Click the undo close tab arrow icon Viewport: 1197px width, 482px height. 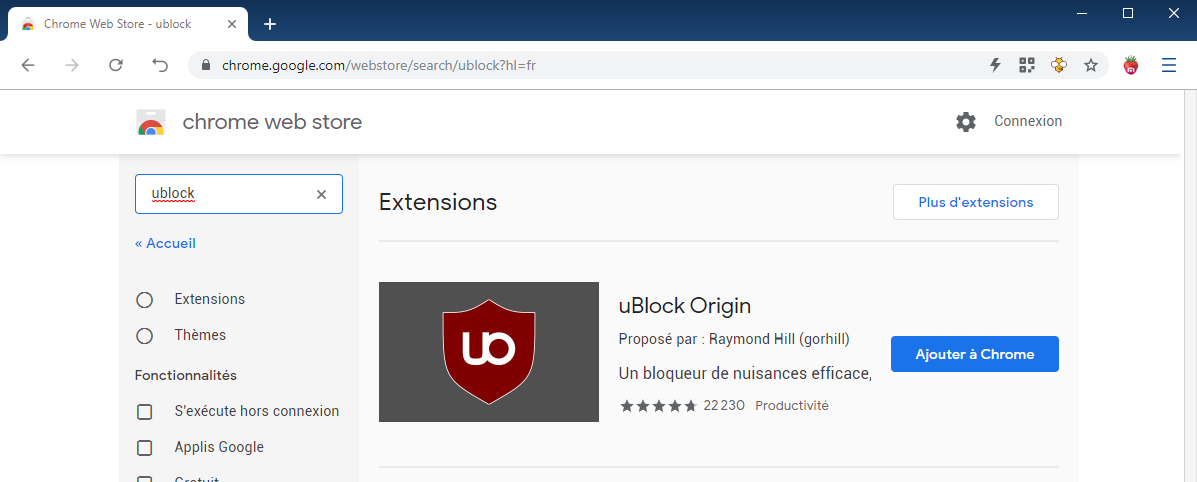[x=160, y=65]
